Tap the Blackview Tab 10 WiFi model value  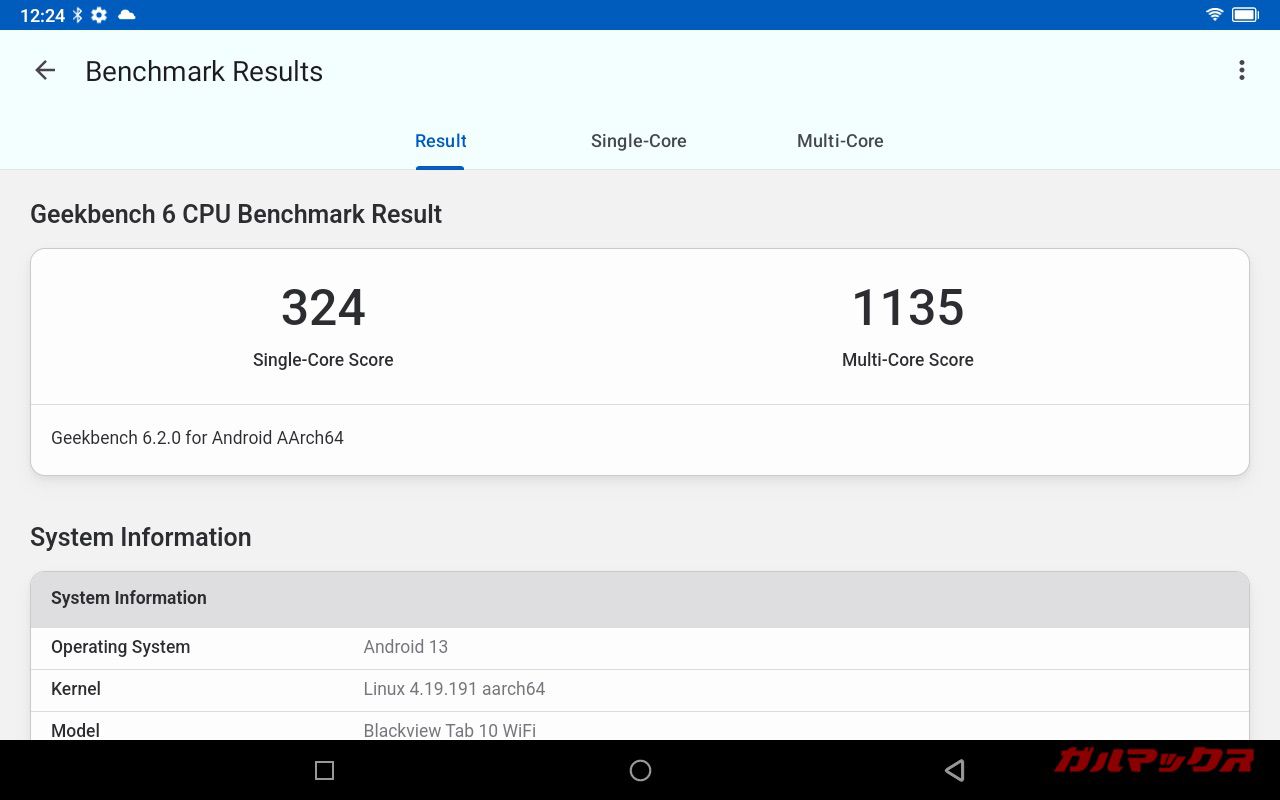pos(449,730)
